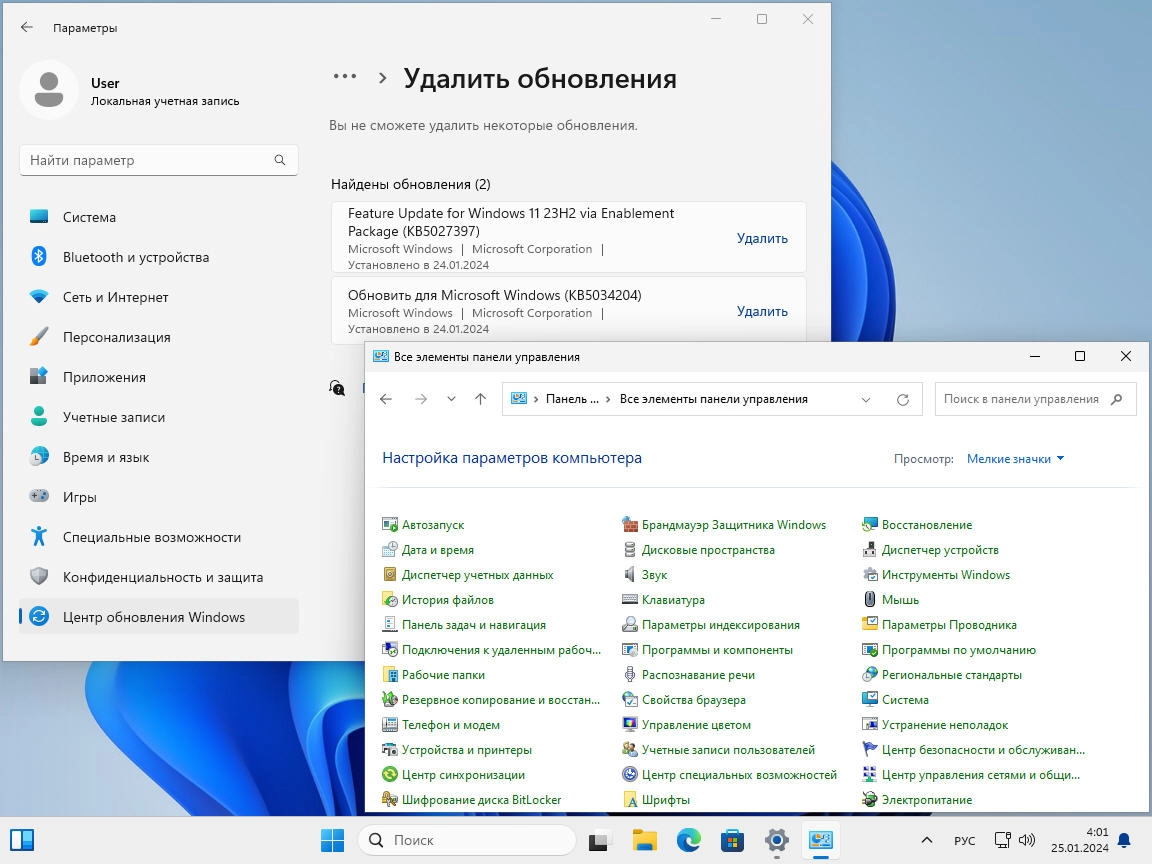Open Microsoft Edge from the taskbar
Screen dimensions: 1152x864
click(x=688, y=840)
